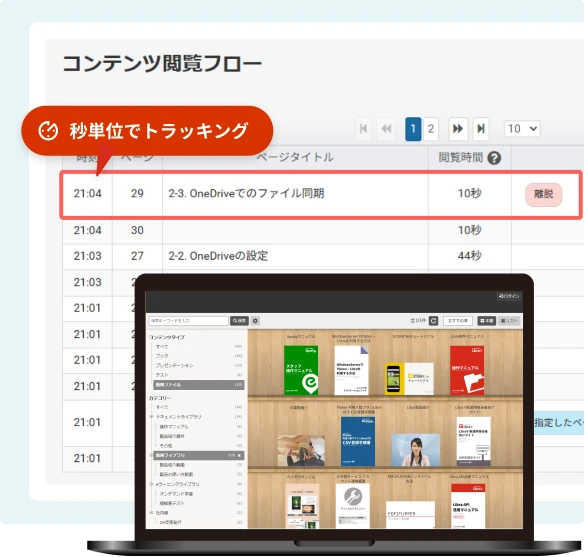Open the search settings gear icon
584x557 pixels.
256,321
